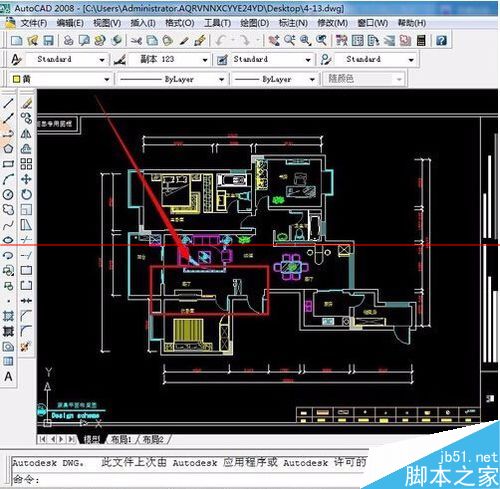The image size is (500, 489).
Task: Open the Text Style manager icon
Action: pos(16,60)
